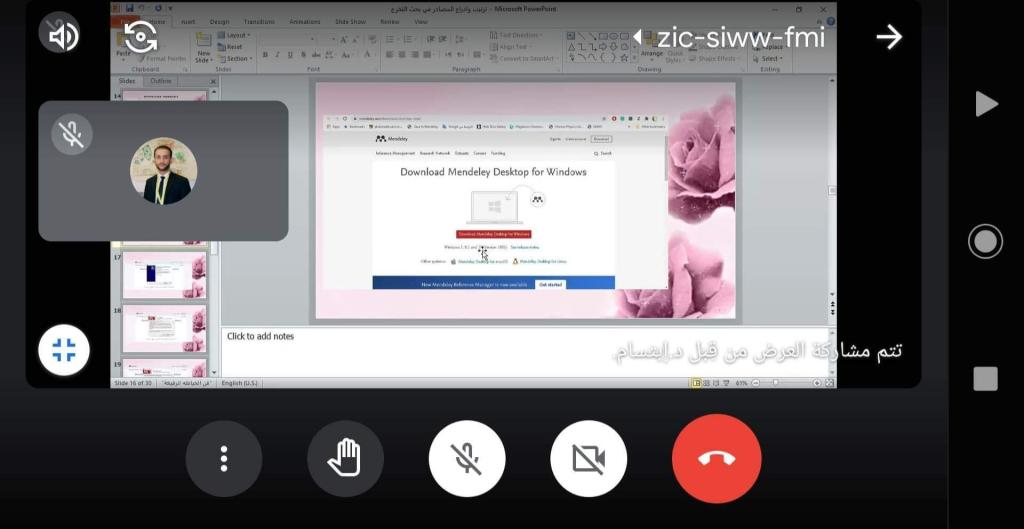Tap the speaker audio output icon
The width and height of the screenshot is (1024, 529).
pos(62,36)
